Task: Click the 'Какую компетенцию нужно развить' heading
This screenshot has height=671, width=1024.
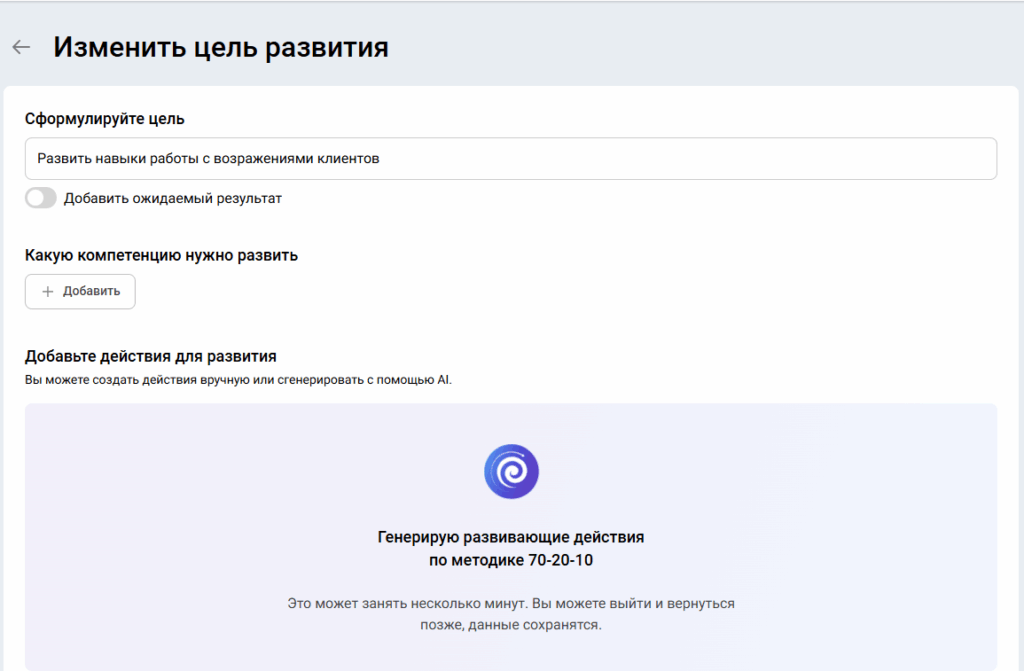Action: pyautogui.click(x=161, y=255)
